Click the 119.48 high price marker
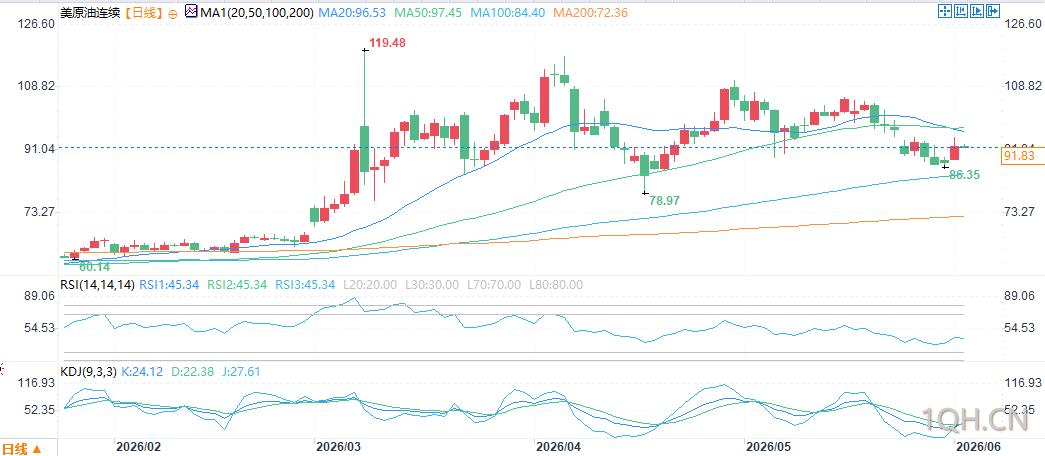This screenshot has width=1045, height=456. (387, 43)
